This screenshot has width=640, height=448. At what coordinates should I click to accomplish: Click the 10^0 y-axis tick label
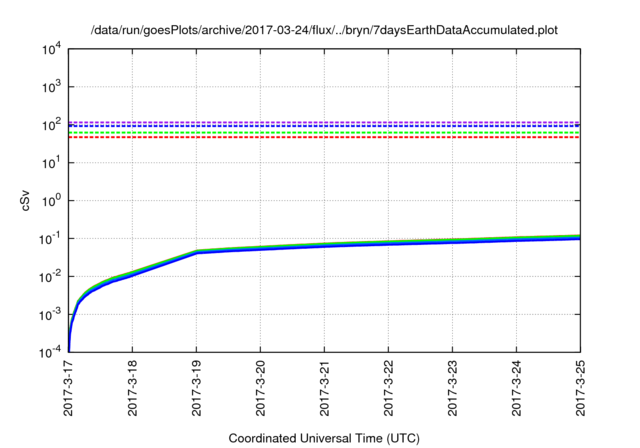pos(52,201)
